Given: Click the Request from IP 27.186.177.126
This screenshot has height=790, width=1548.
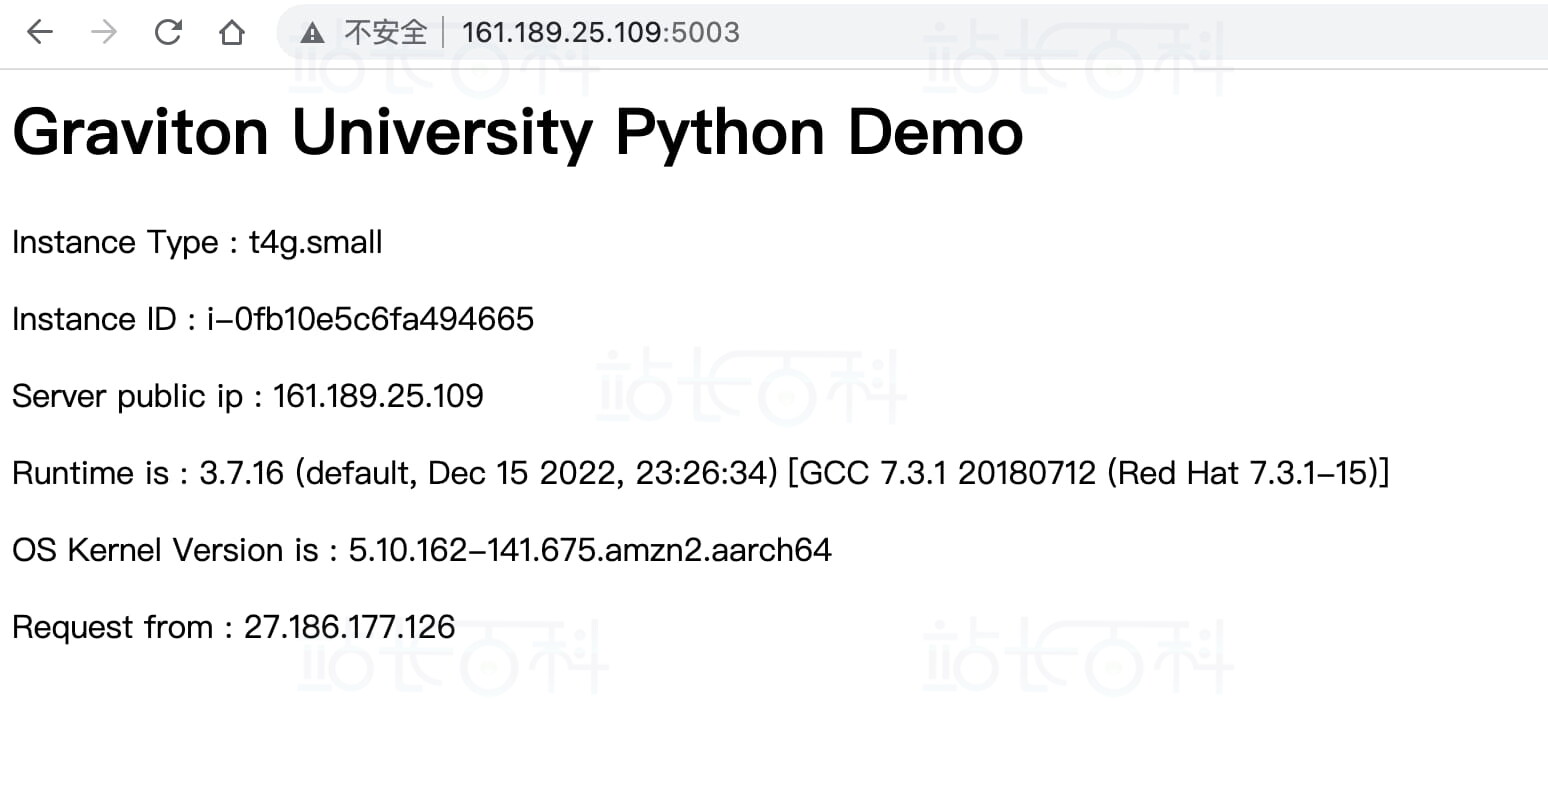Looking at the screenshot, I should (349, 627).
